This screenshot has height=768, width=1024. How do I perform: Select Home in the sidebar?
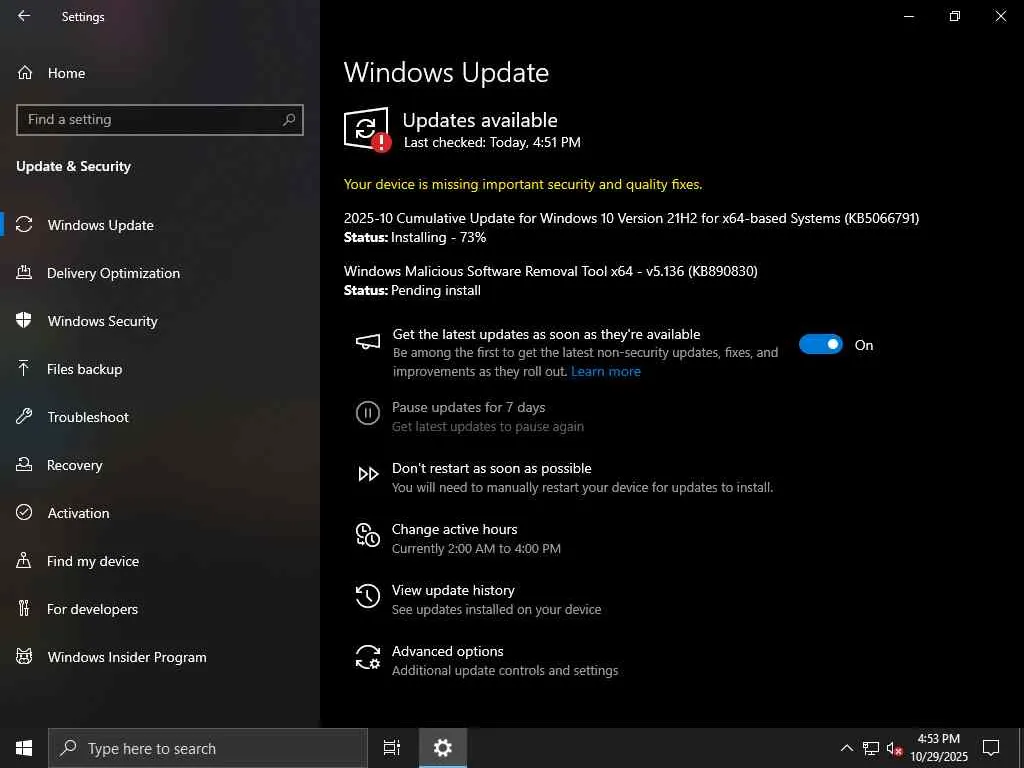[160, 72]
